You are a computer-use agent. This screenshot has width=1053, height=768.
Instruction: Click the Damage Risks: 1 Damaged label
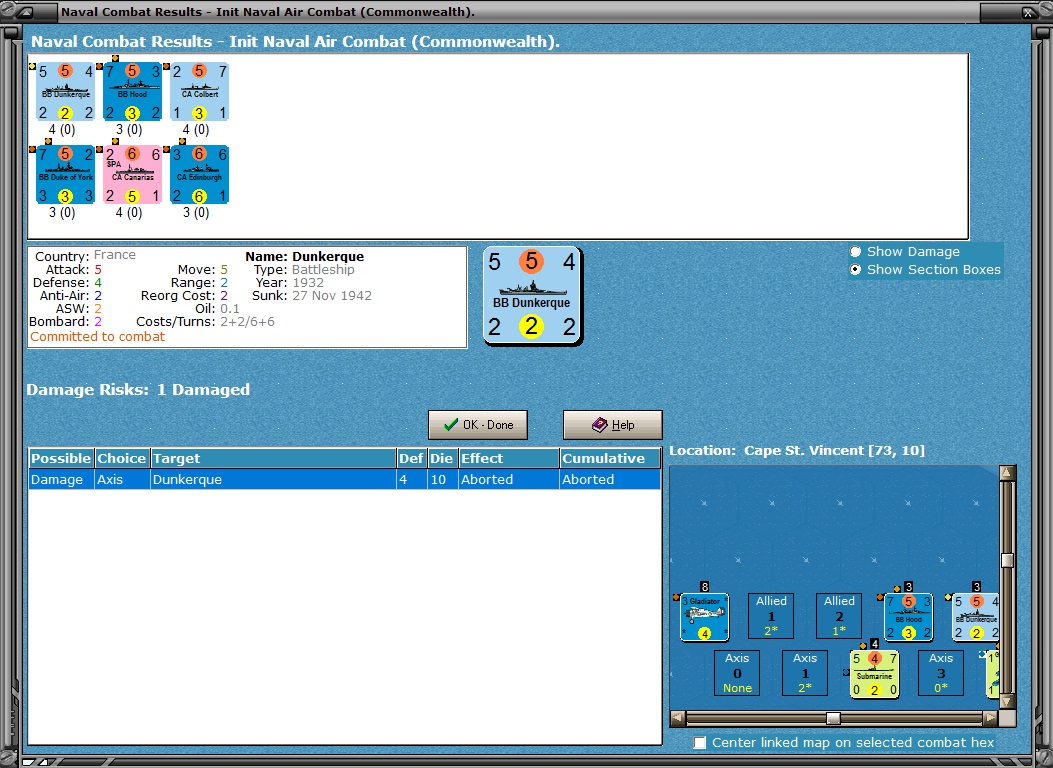[138, 389]
